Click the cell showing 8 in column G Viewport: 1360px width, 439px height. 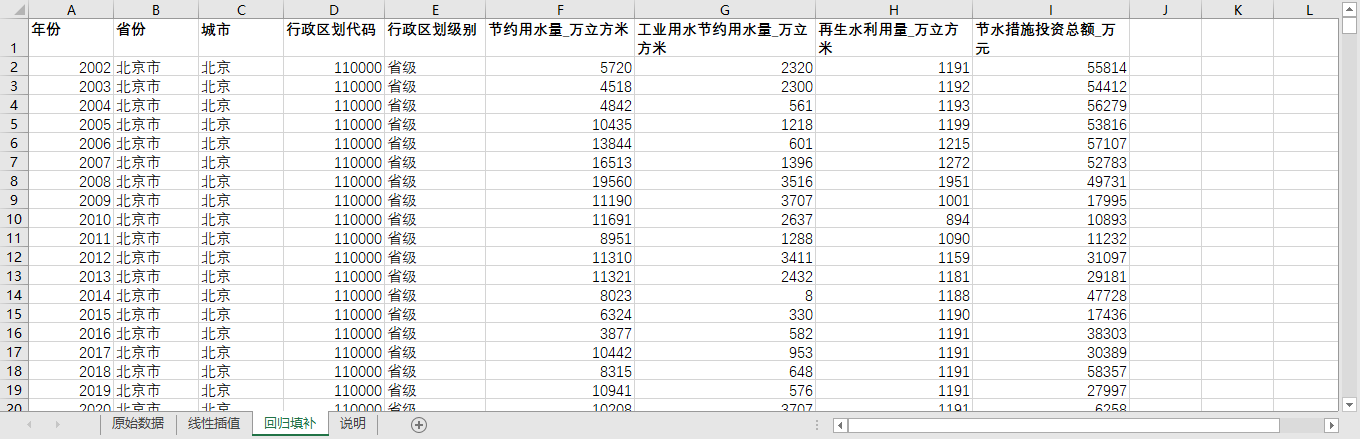tap(725, 296)
